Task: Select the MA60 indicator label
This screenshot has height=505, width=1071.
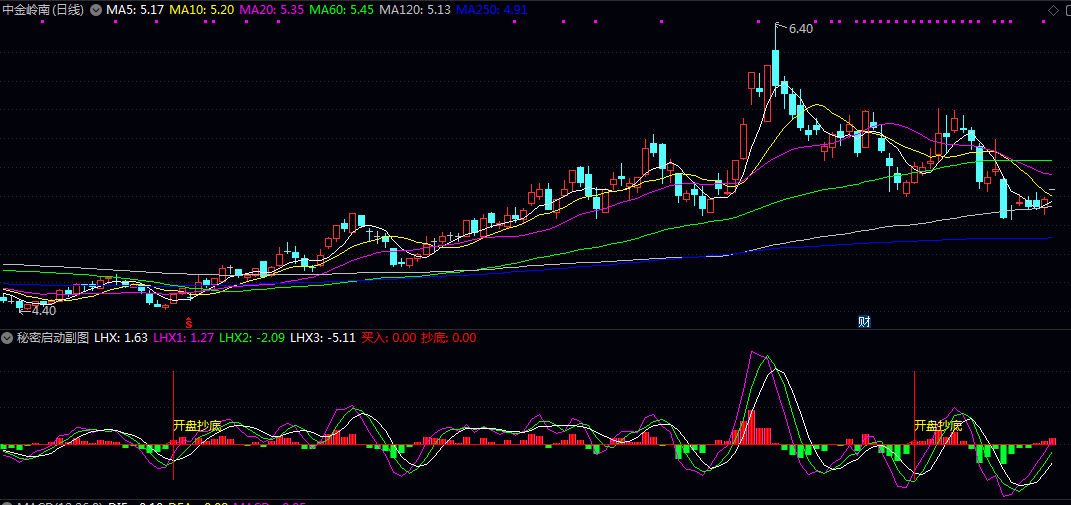Action: click(x=342, y=9)
